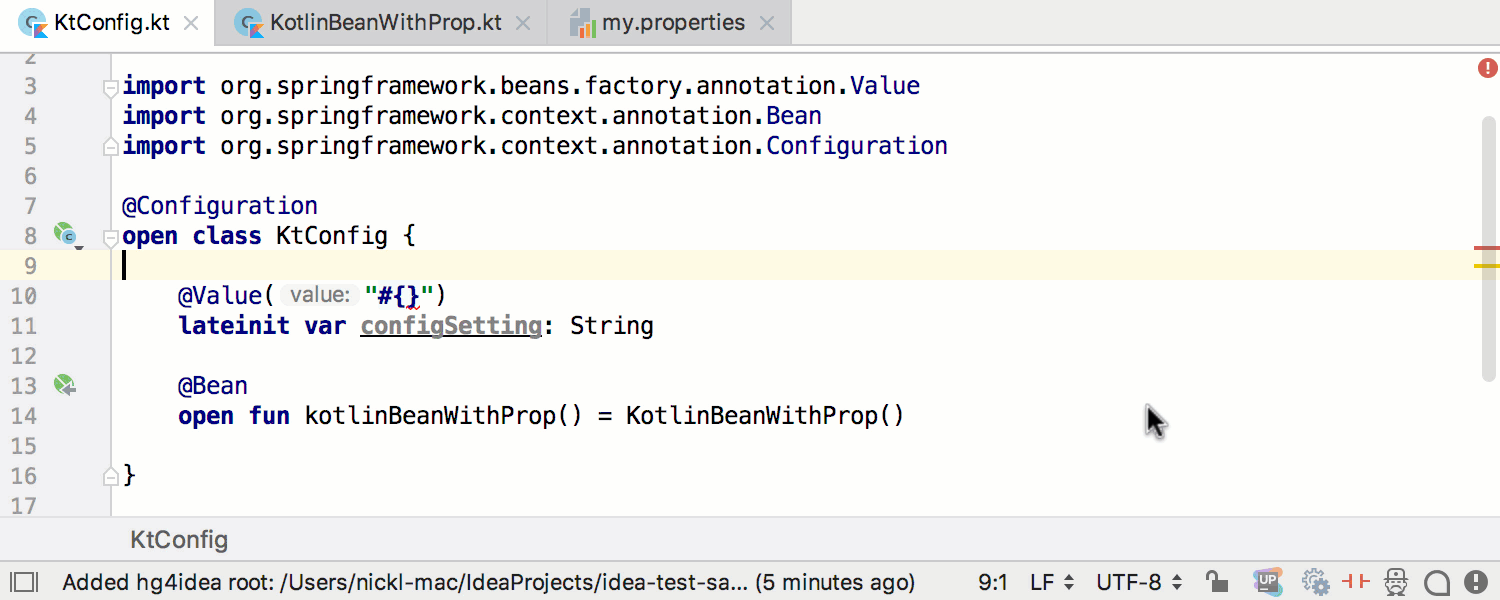Click the Spring bean gutter icon on line 8

[65, 235]
